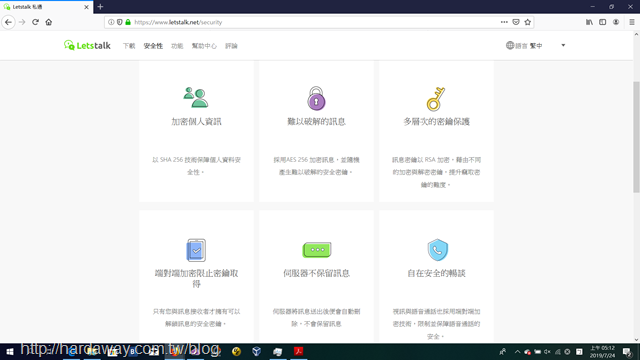Click the green padlock site security icon

(x=128, y=22)
